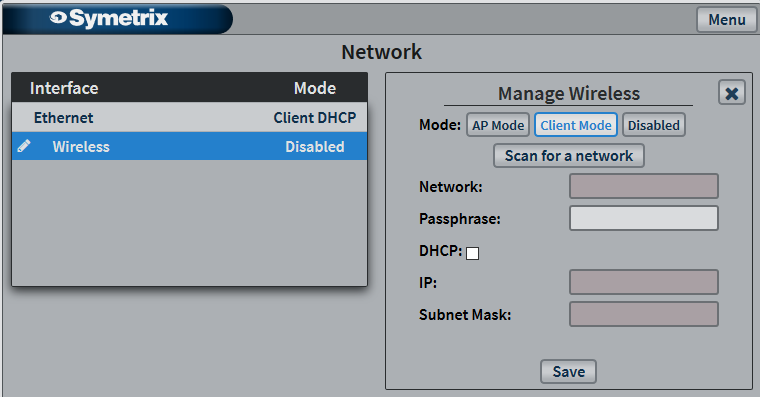
Task: Close the Manage Wireless panel with X
Action: pos(731,93)
